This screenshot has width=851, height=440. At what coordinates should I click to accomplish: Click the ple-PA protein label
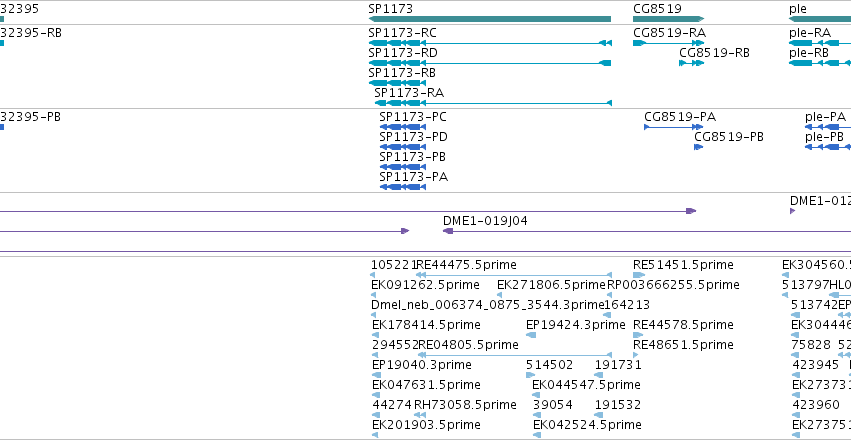tap(825, 117)
